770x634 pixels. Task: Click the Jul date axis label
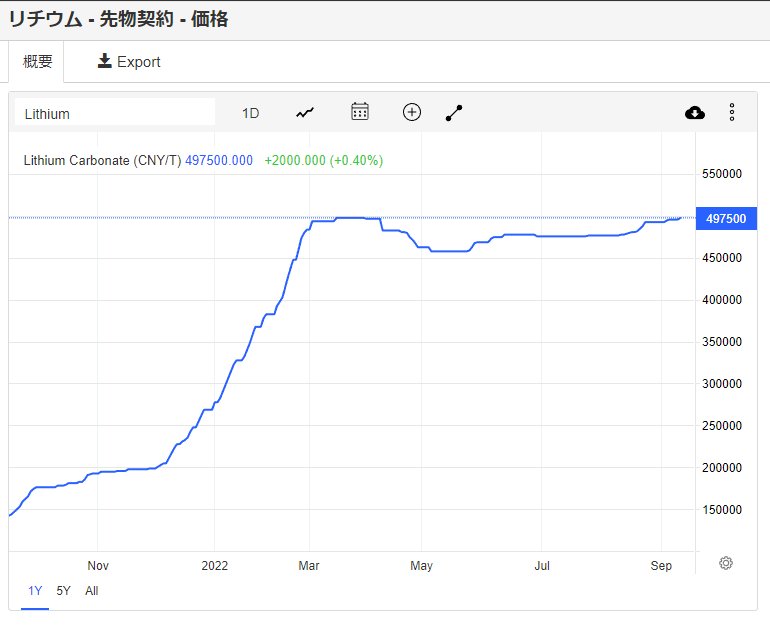pos(542,566)
